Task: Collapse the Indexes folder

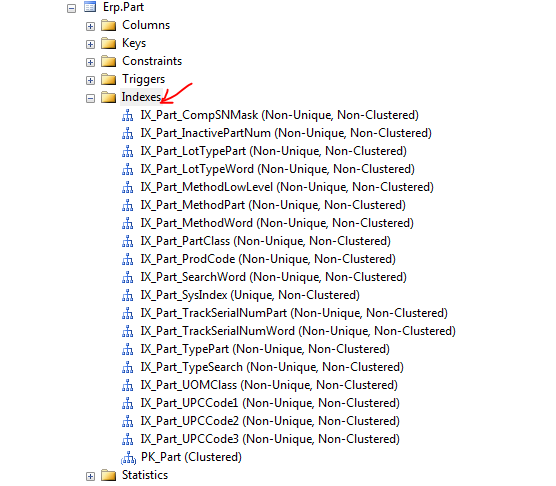Action: [90, 98]
